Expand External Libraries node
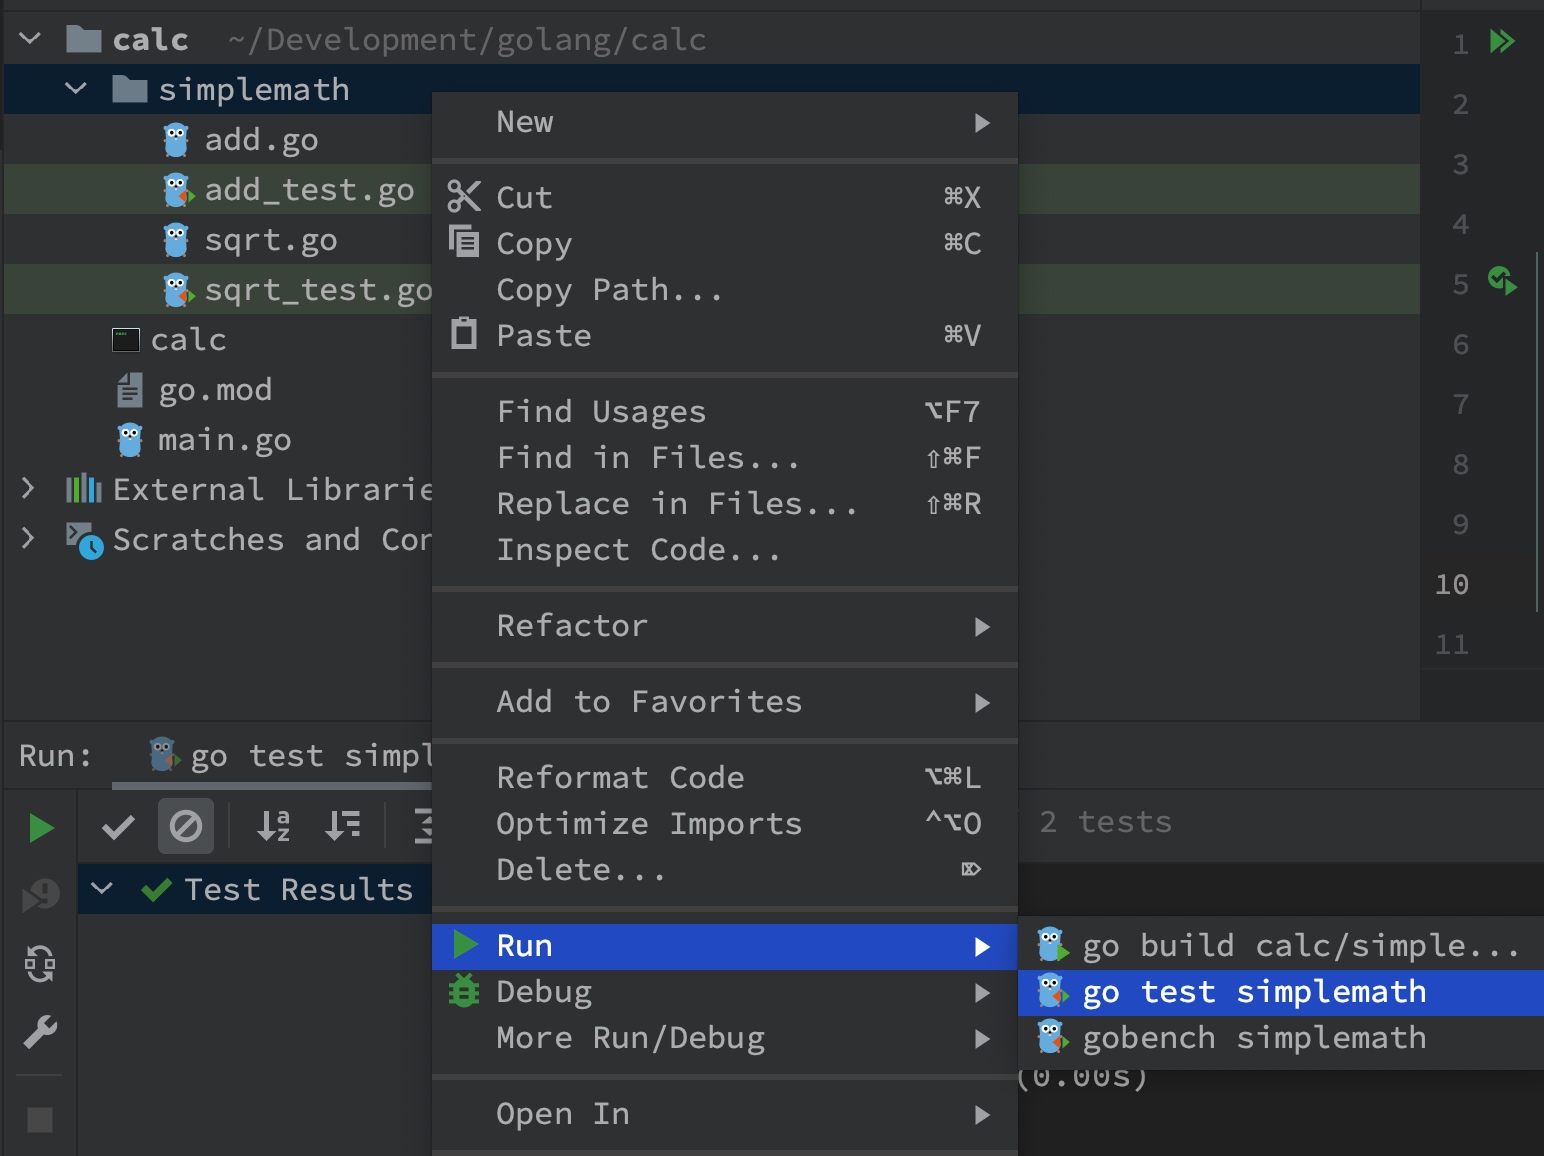The height and width of the screenshot is (1156, 1544). (x=28, y=489)
